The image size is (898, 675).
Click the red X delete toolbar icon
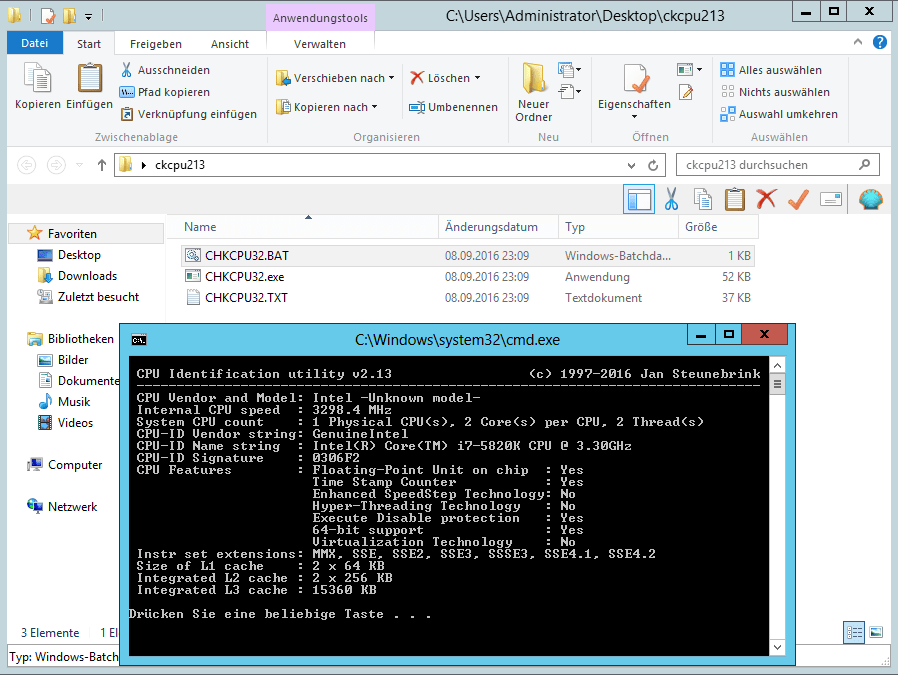click(766, 200)
